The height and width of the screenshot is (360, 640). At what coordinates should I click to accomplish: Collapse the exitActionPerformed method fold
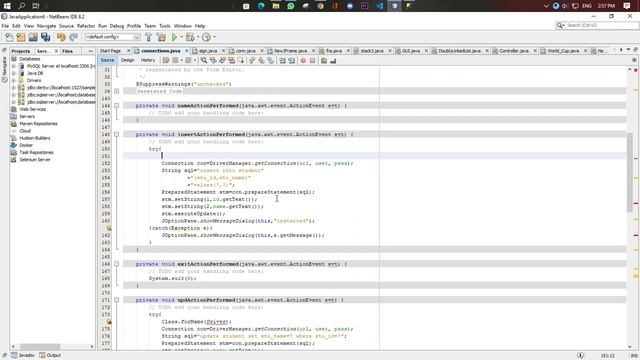click(x=116, y=264)
